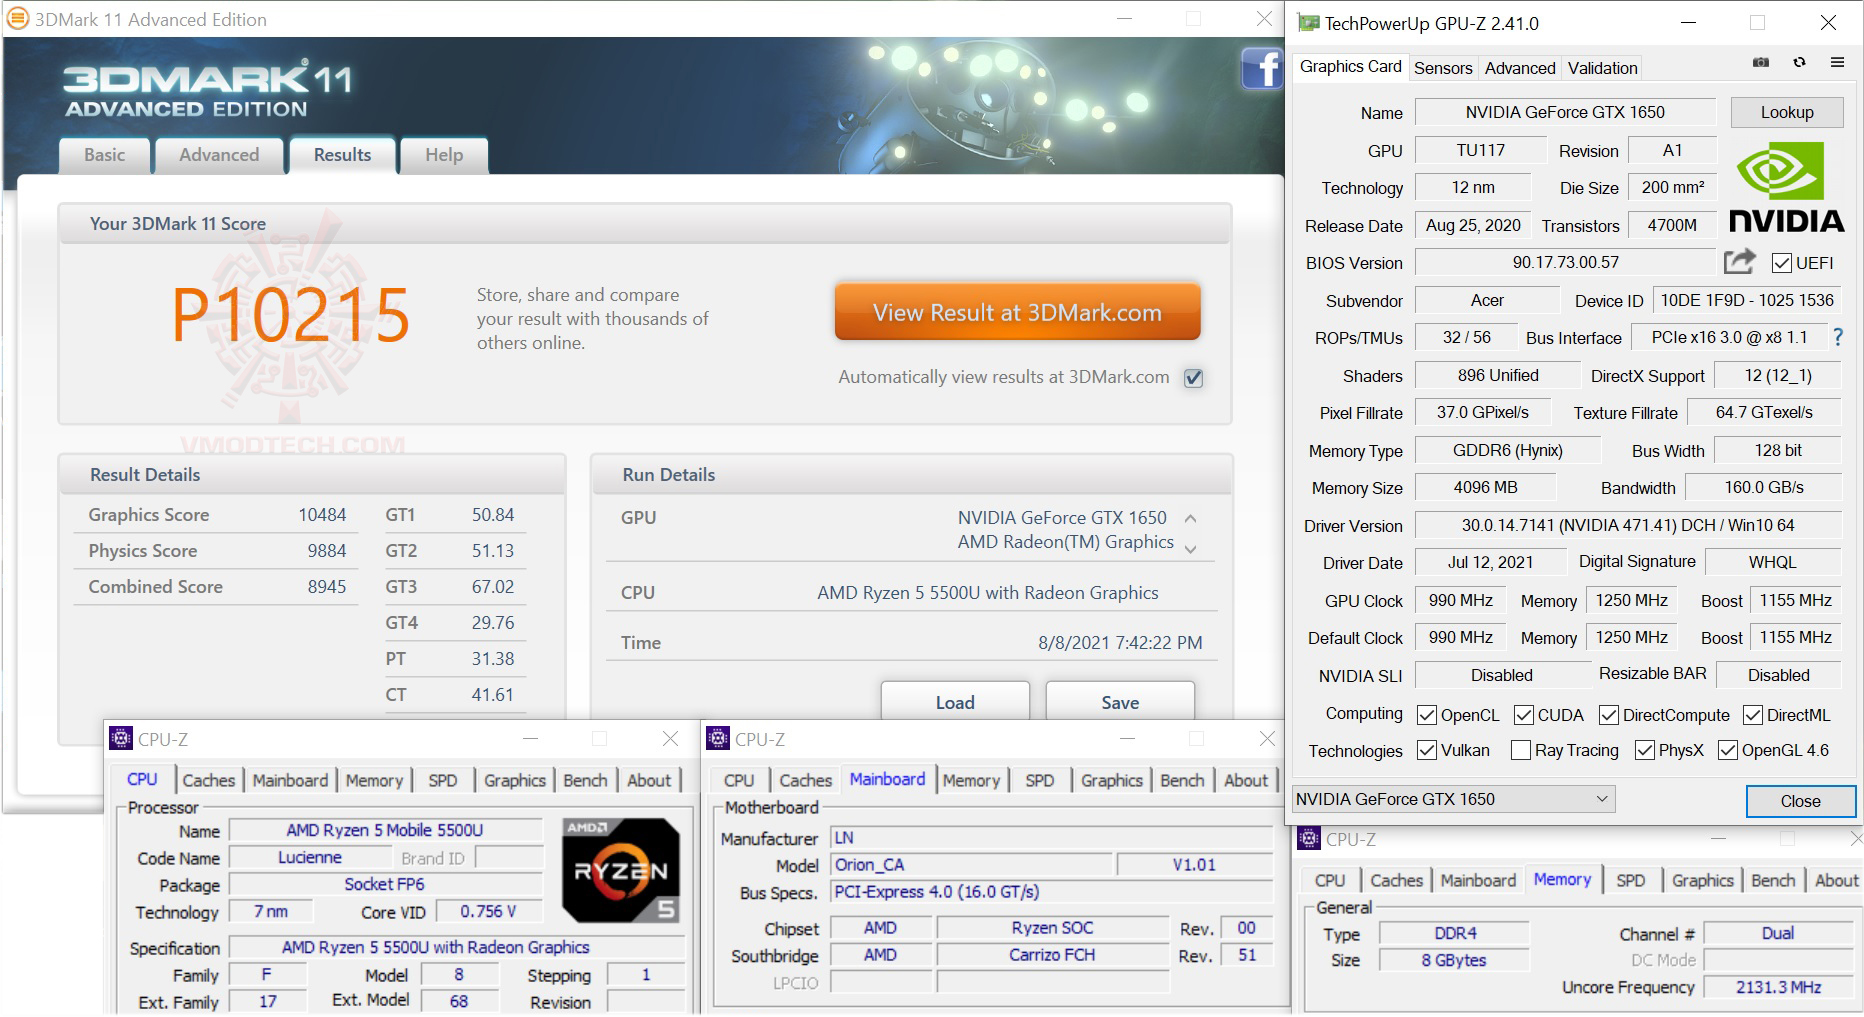1864x1017 pixels.
Task: Minimize the GPU-Z window
Action: (1689, 23)
